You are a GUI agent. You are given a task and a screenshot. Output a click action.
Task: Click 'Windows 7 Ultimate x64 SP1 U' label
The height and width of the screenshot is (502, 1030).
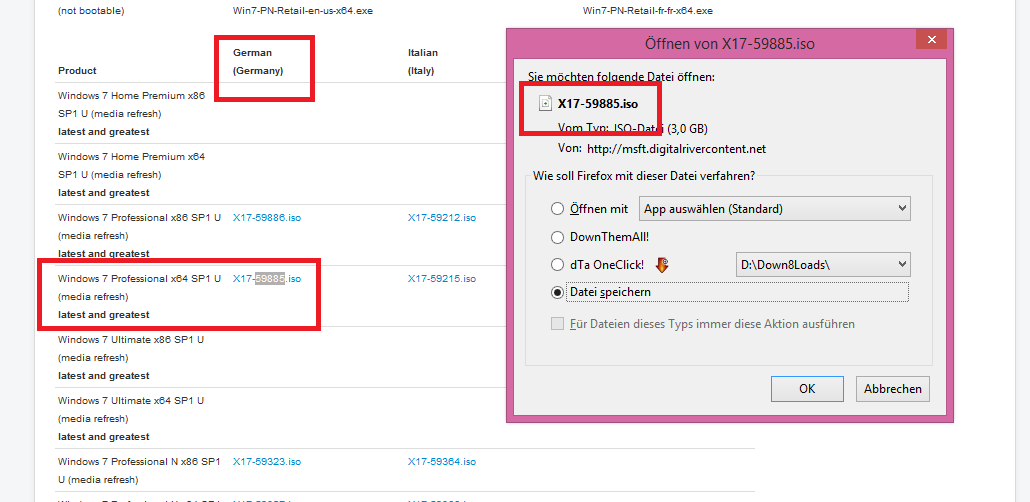click(131, 400)
